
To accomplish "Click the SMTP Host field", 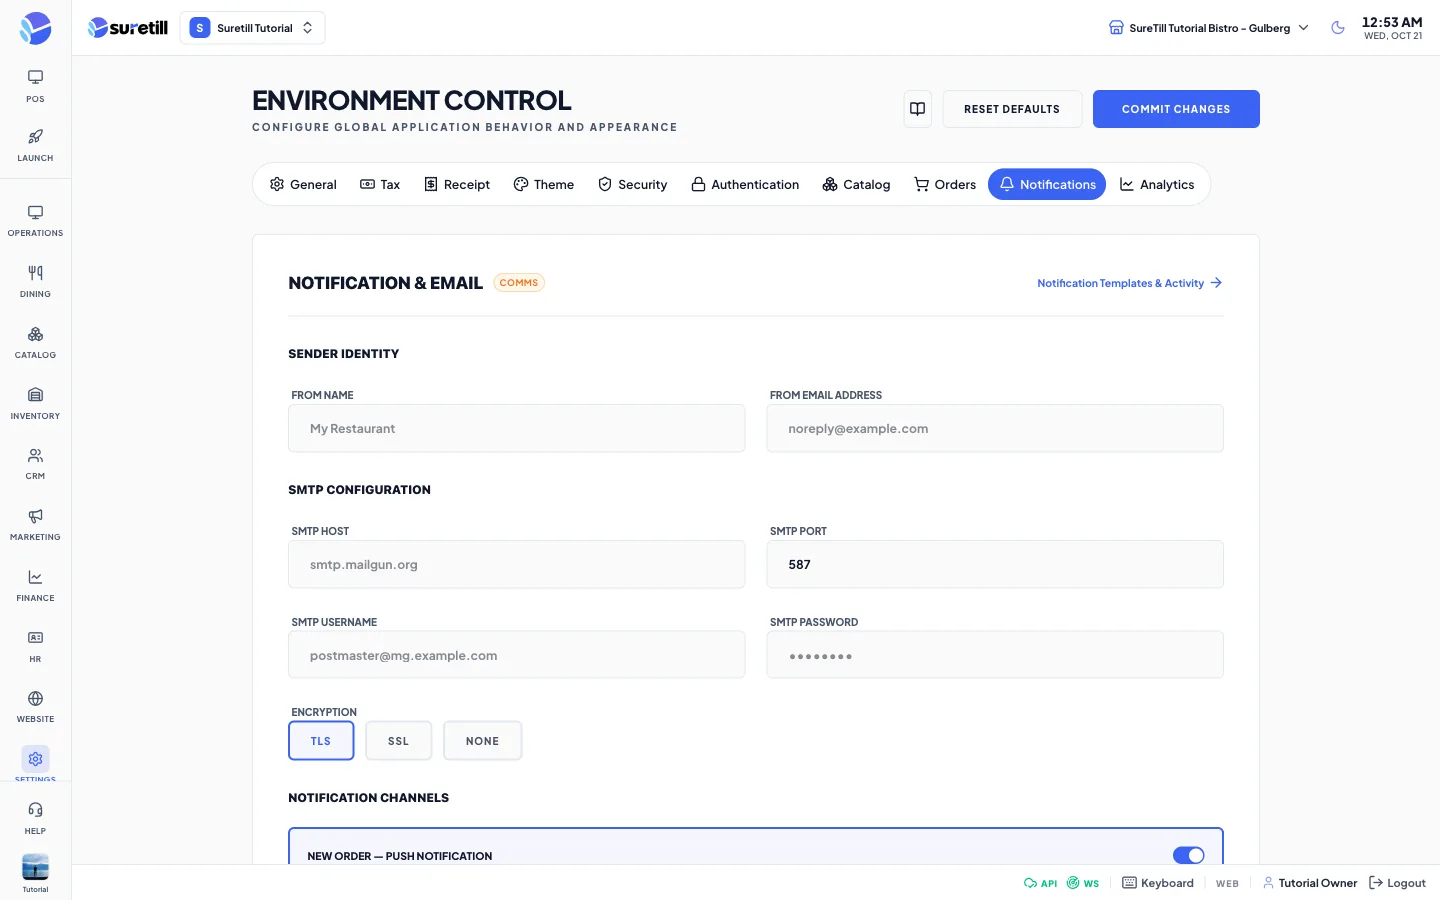I will click(x=516, y=564).
